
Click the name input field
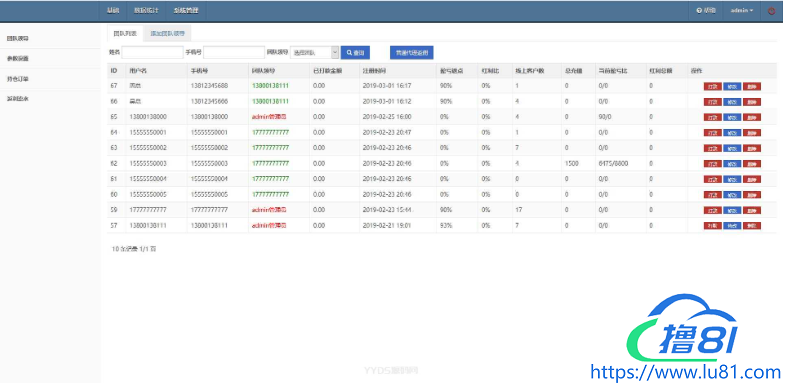(152, 53)
